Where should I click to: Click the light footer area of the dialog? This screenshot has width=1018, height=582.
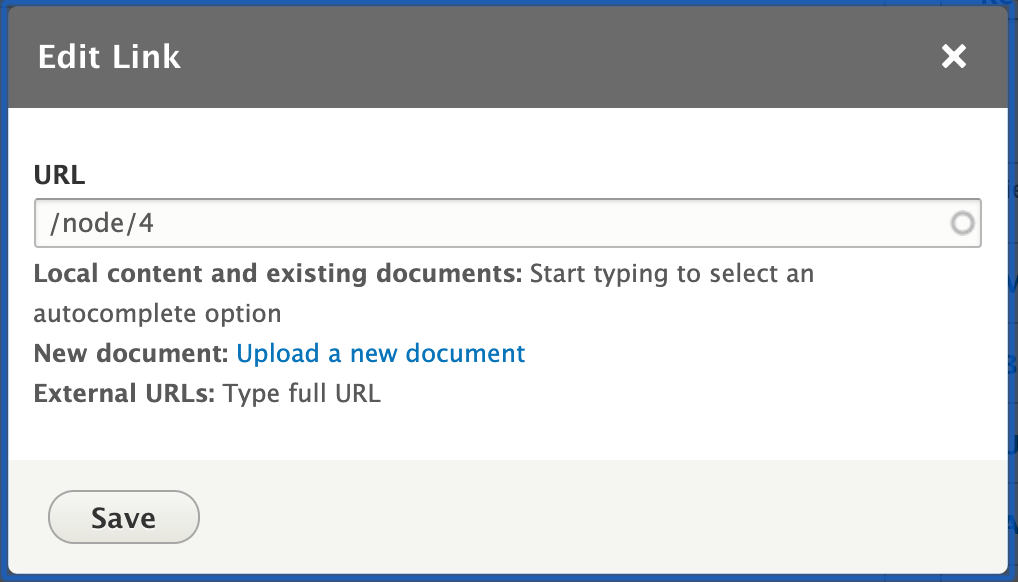(600, 517)
